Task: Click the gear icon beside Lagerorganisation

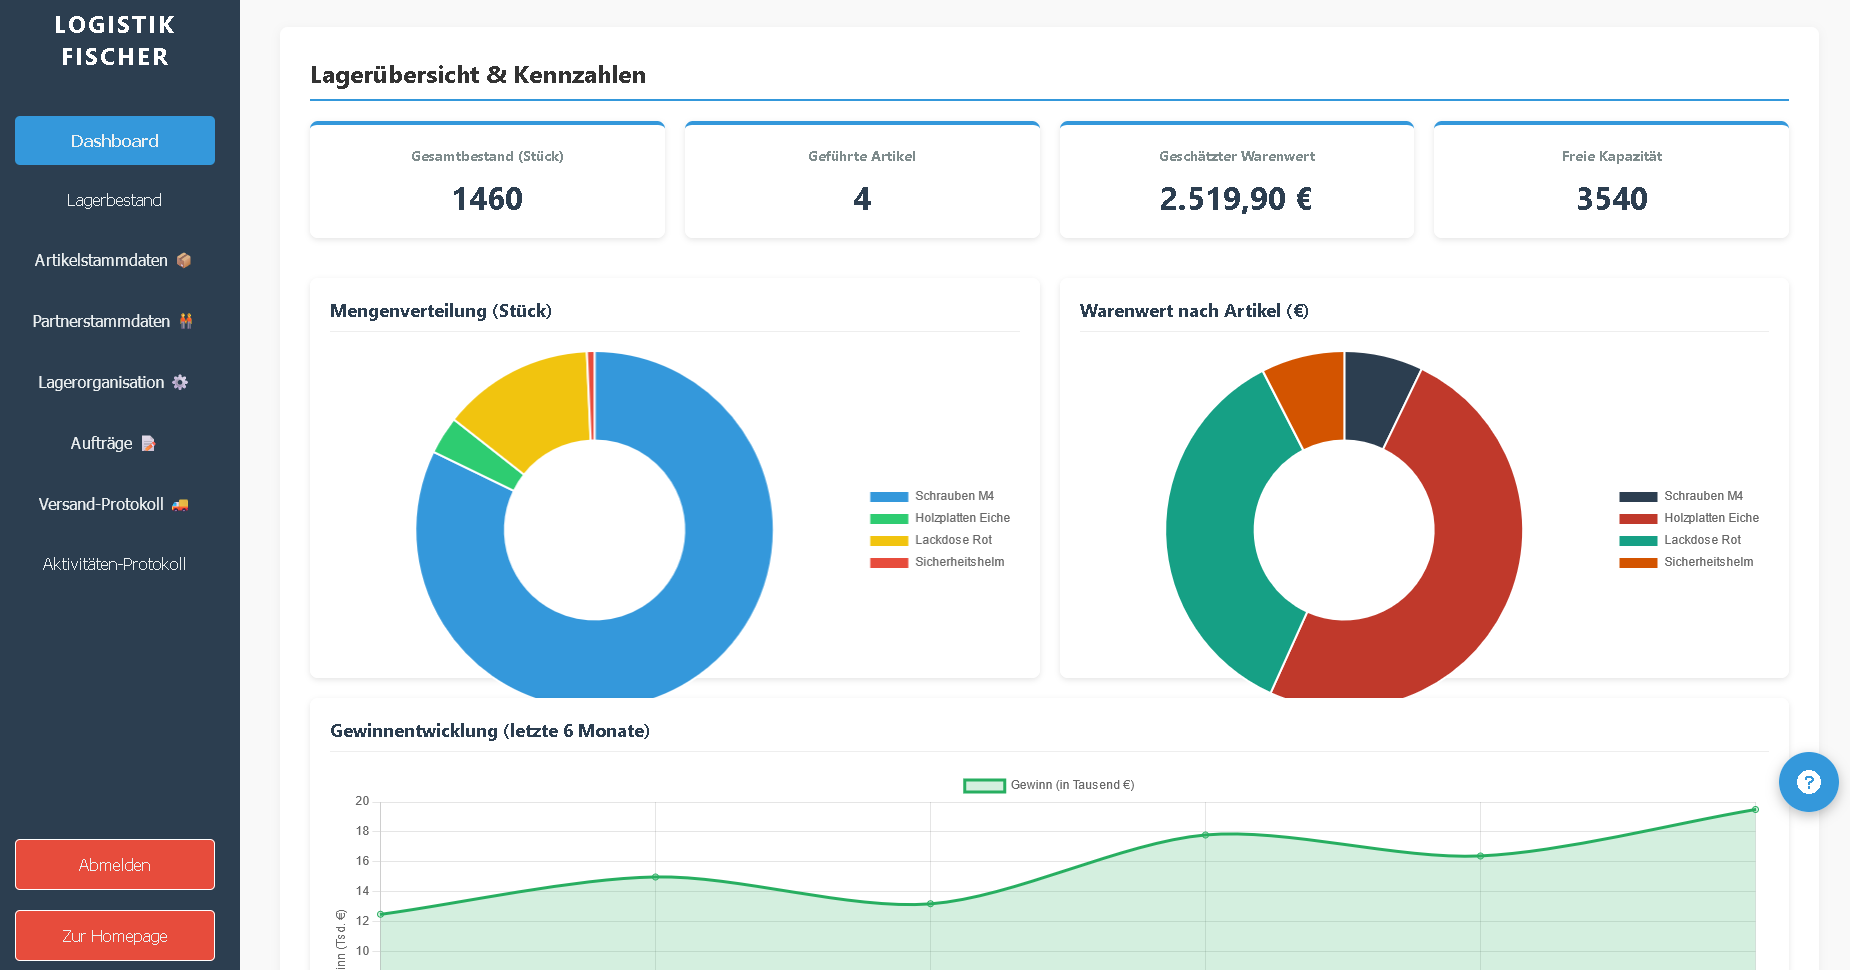Action: click(x=180, y=382)
